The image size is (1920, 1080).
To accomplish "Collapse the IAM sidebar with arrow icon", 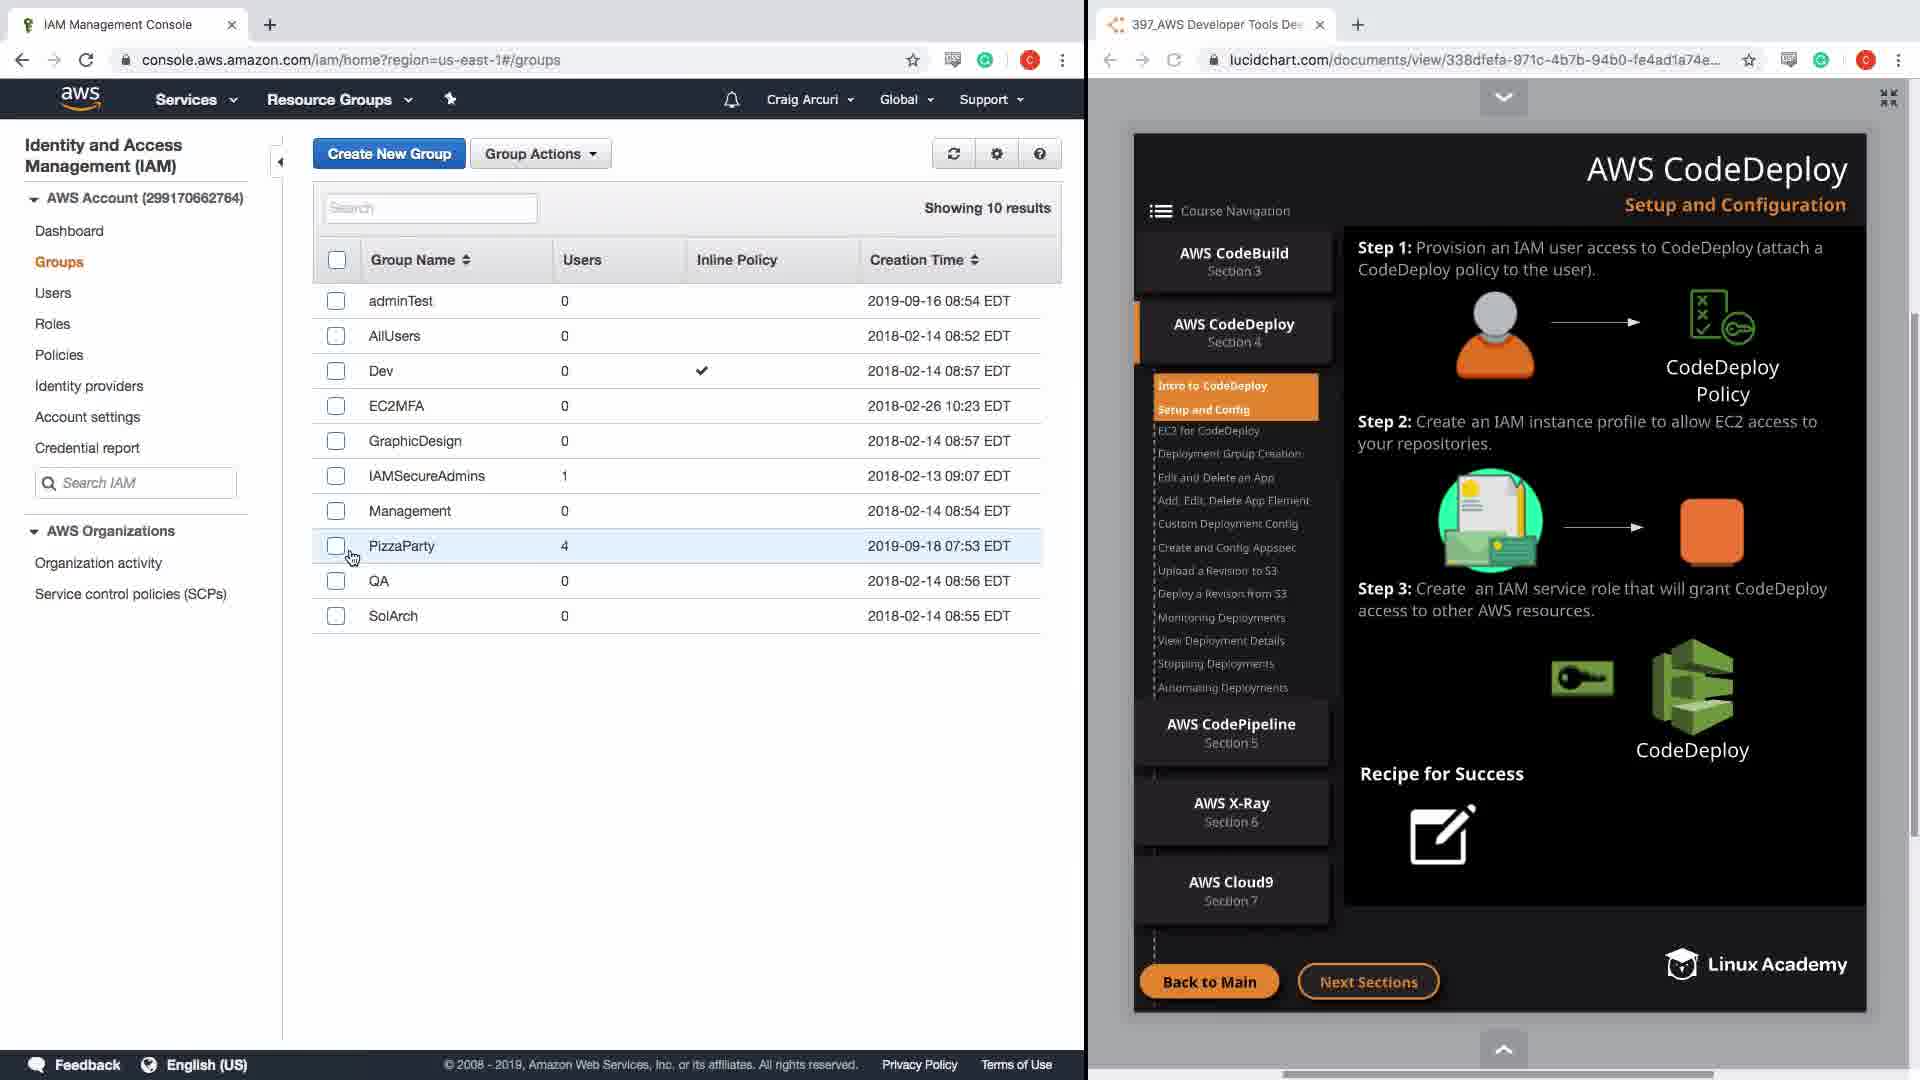I will [x=280, y=162].
